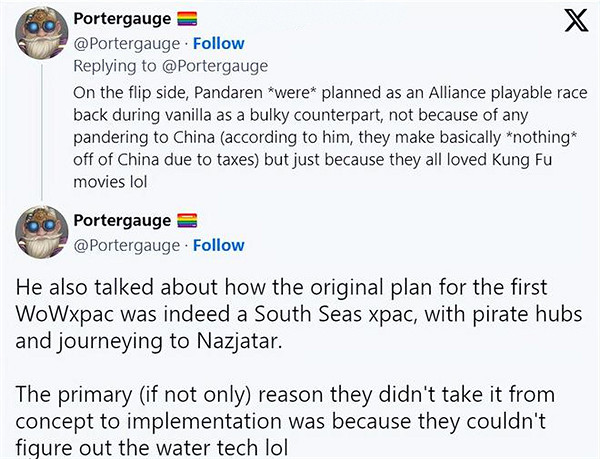Screen dimensions: 600x459
Task: Click the @Portergauge handle in the top tweet
Action: point(127,44)
